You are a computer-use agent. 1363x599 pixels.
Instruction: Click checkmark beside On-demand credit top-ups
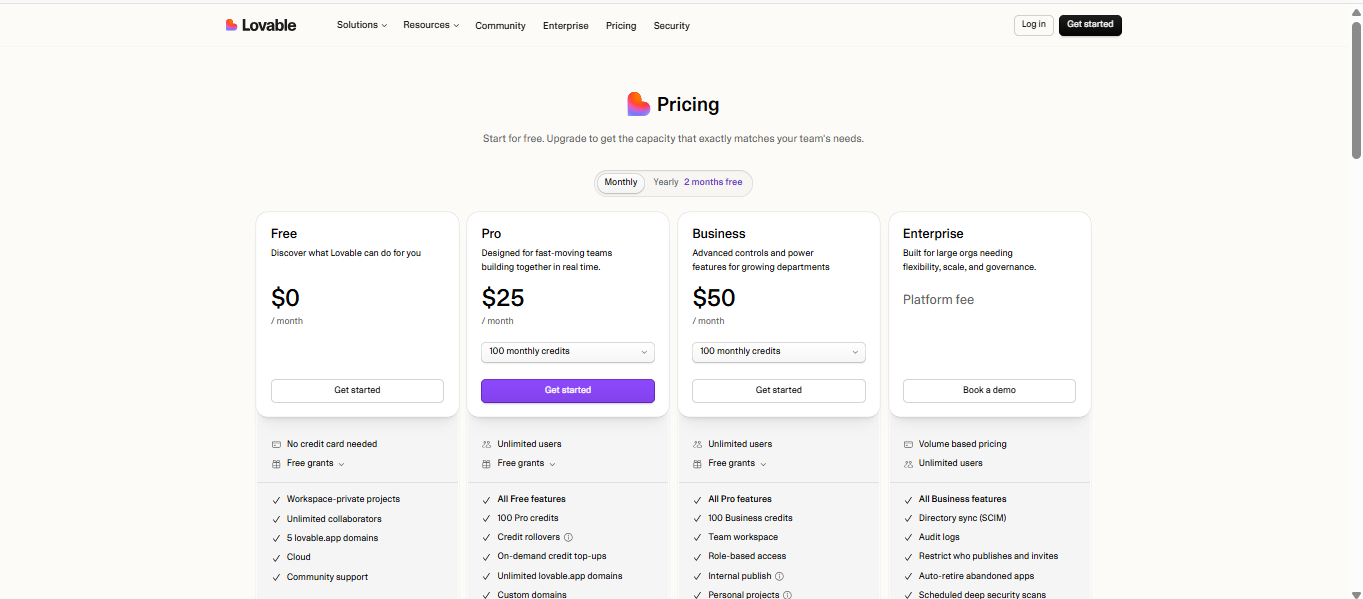487,556
